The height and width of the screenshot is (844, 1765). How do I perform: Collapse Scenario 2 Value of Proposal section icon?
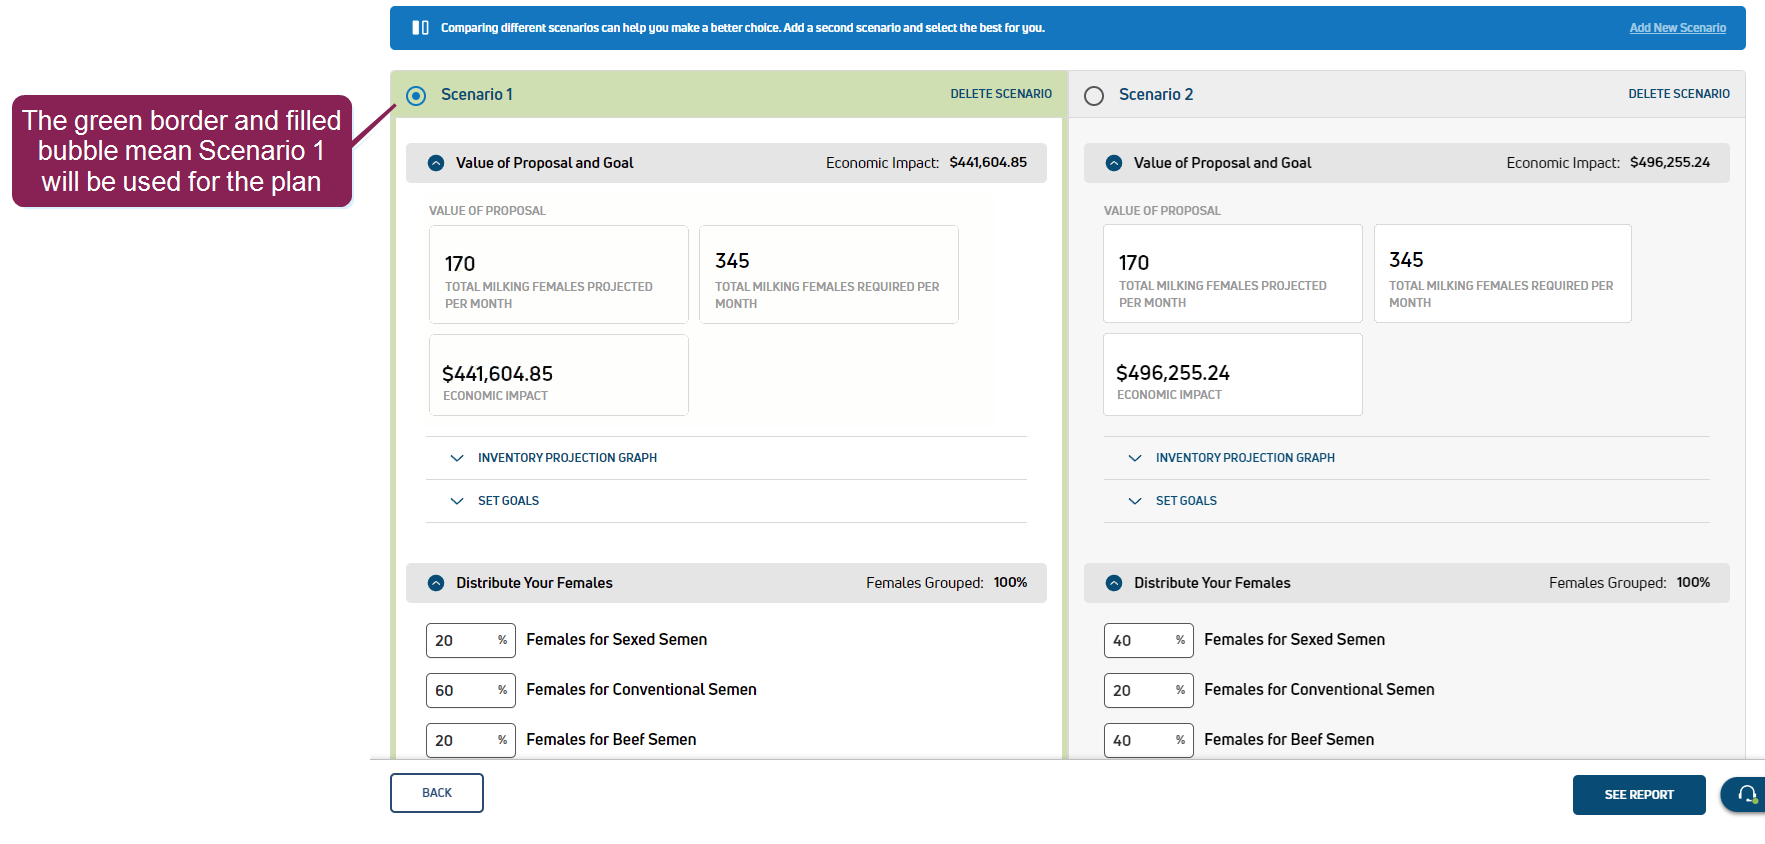[1114, 163]
